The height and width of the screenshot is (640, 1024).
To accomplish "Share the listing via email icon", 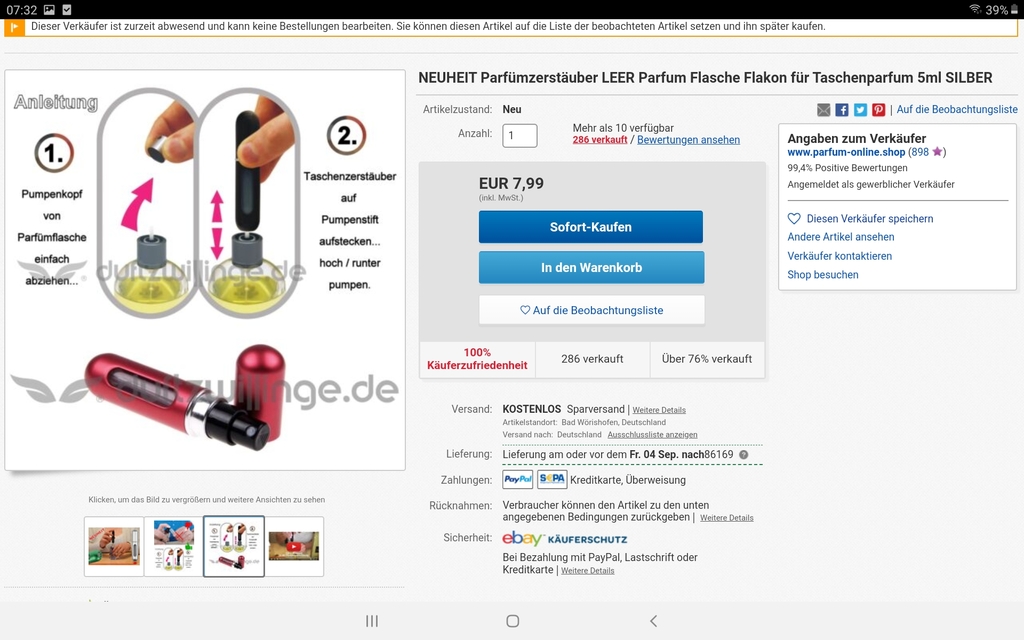I will tap(824, 110).
